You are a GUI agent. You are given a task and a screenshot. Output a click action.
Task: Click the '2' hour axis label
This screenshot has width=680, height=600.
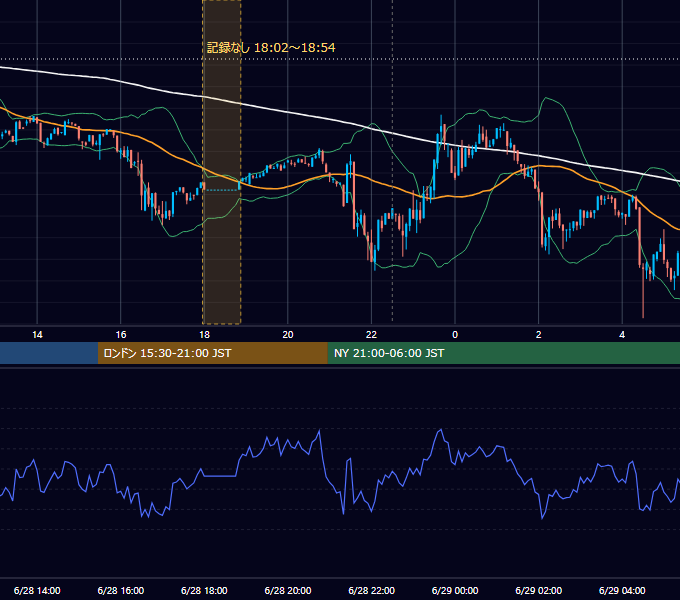coord(539,335)
